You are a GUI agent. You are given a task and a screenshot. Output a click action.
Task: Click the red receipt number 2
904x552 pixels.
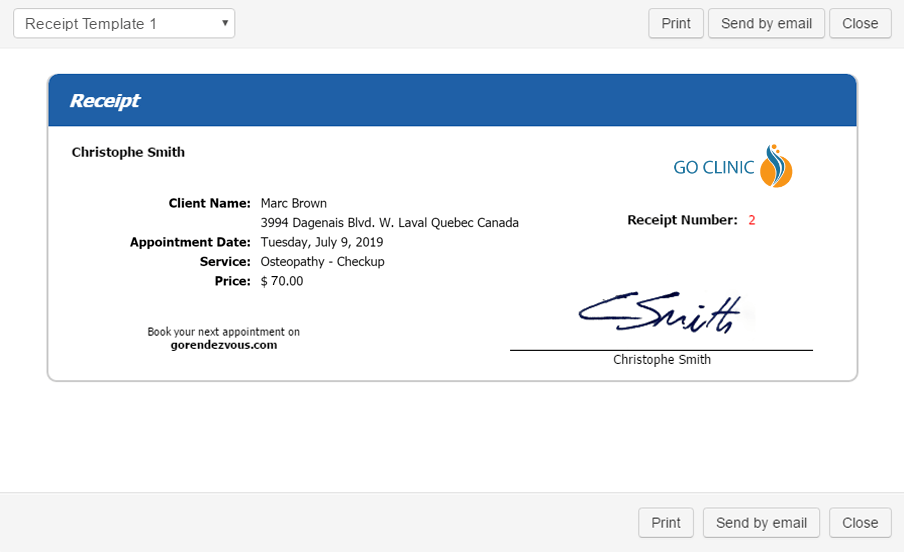click(752, 220)
